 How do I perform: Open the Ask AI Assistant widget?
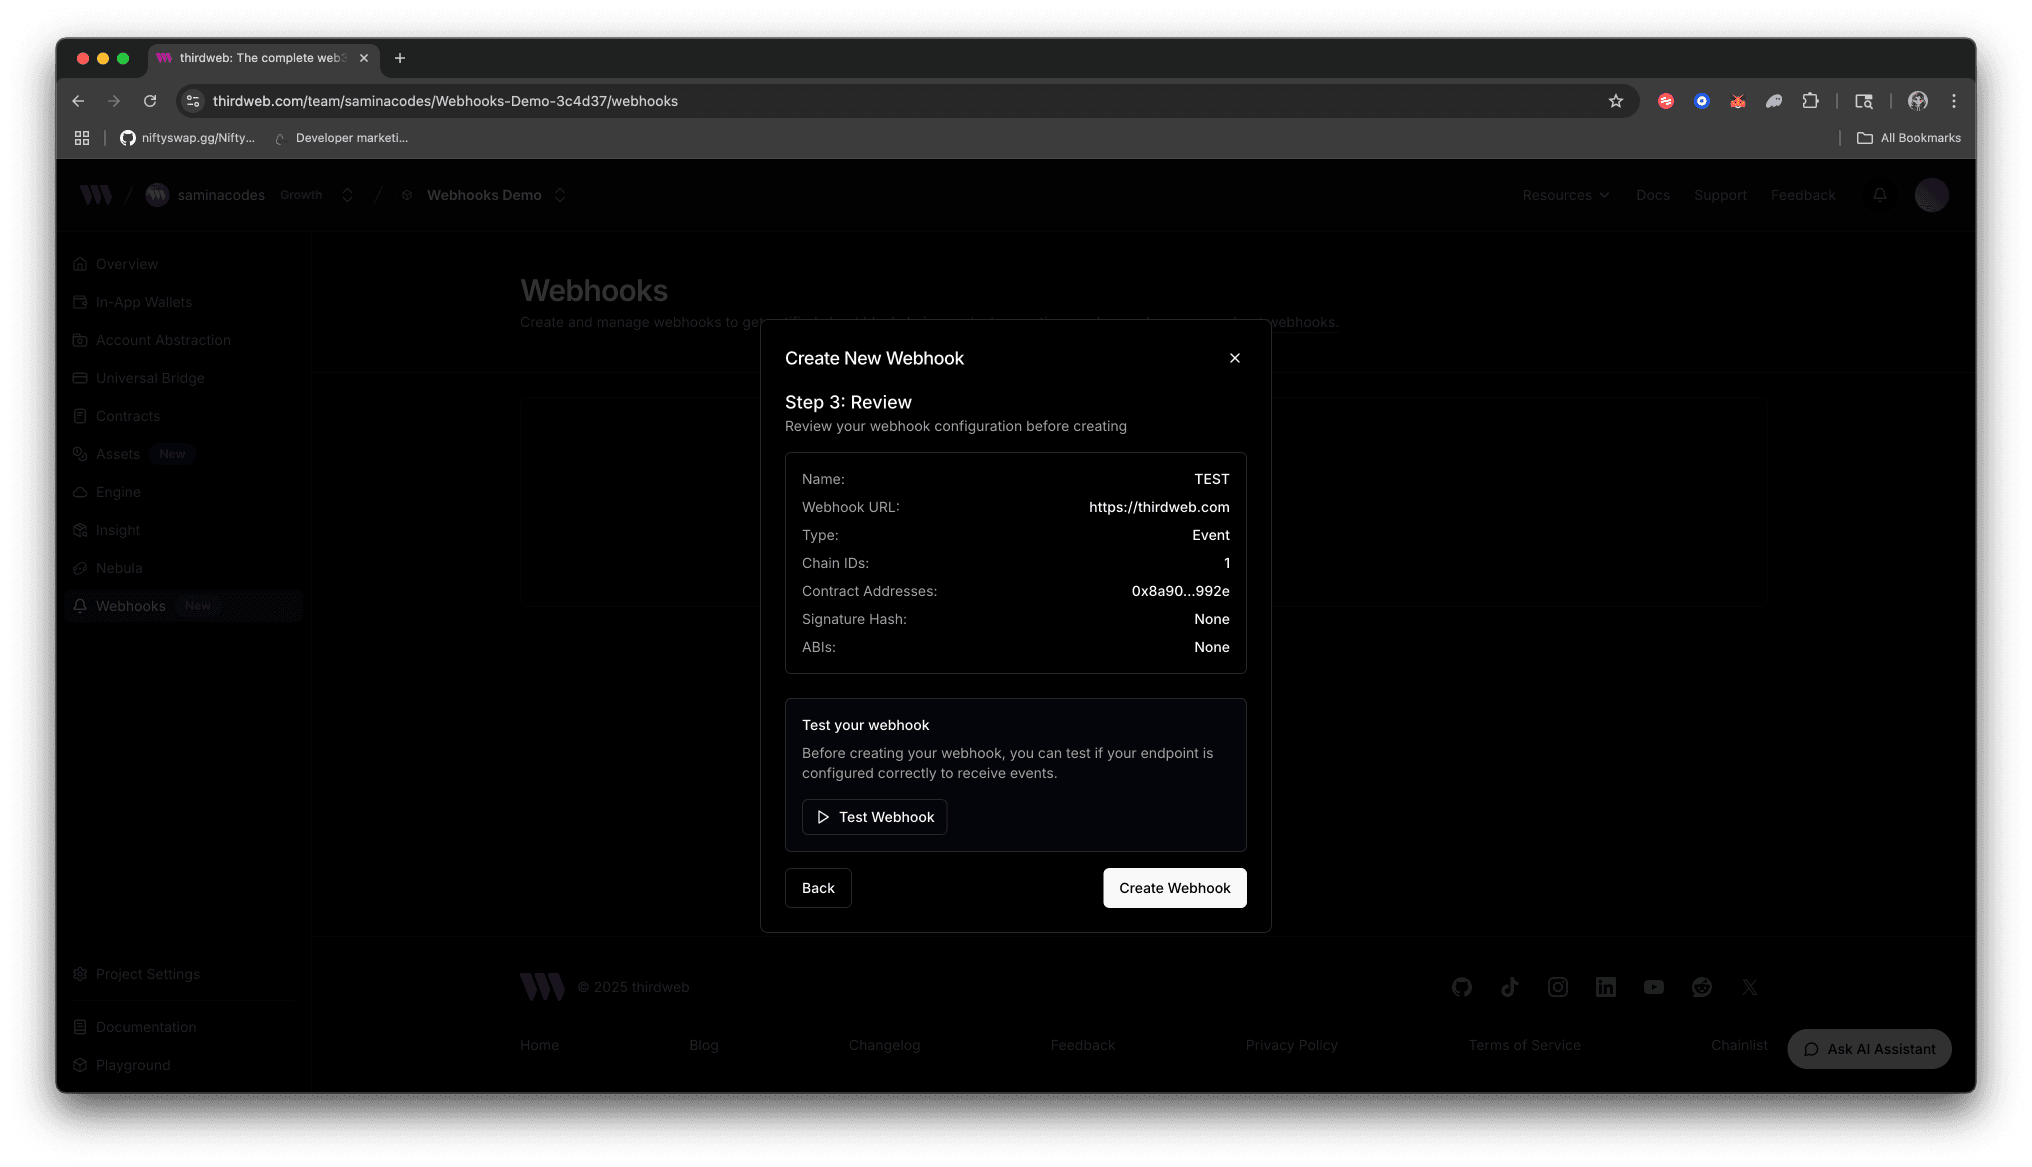coord(1868,1049)
